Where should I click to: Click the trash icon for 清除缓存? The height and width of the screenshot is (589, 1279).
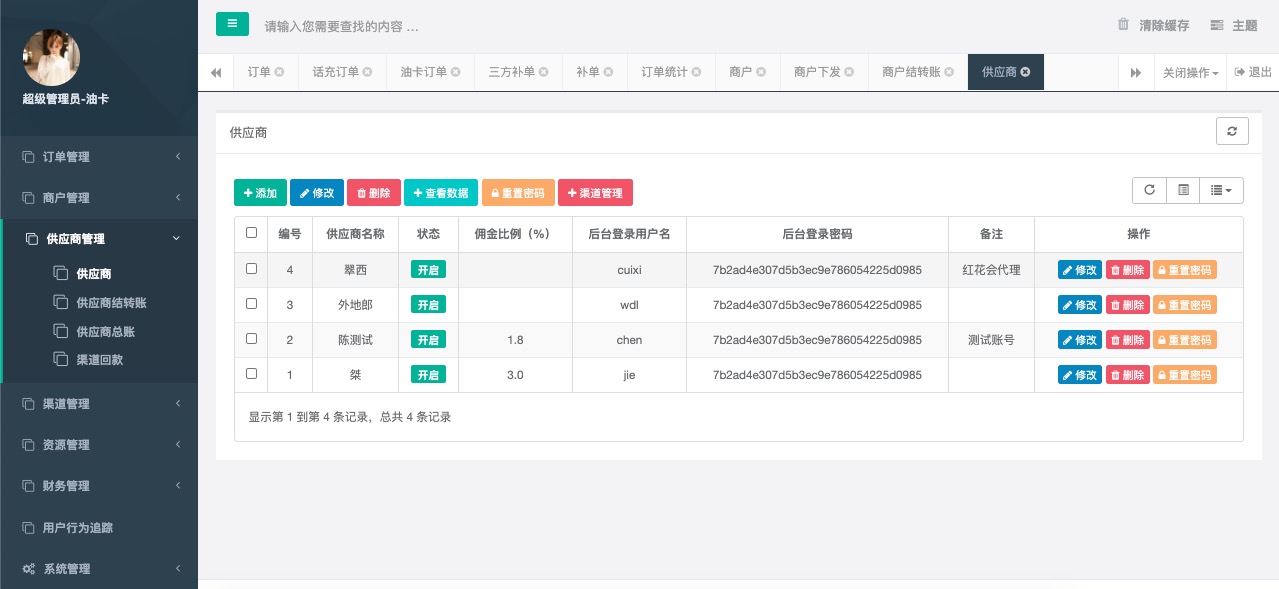coord(1123,25)
